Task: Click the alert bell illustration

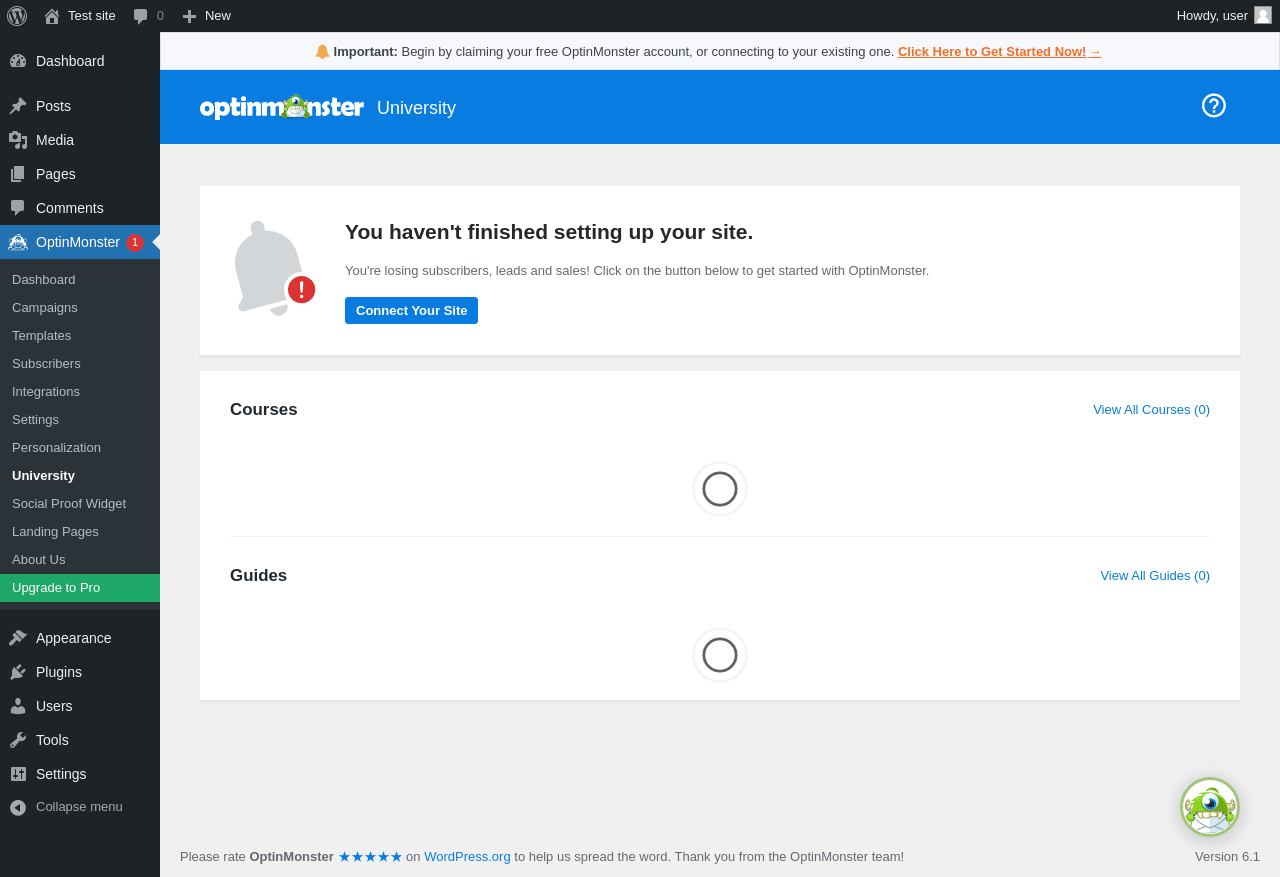Action: [x=274, y=268]
